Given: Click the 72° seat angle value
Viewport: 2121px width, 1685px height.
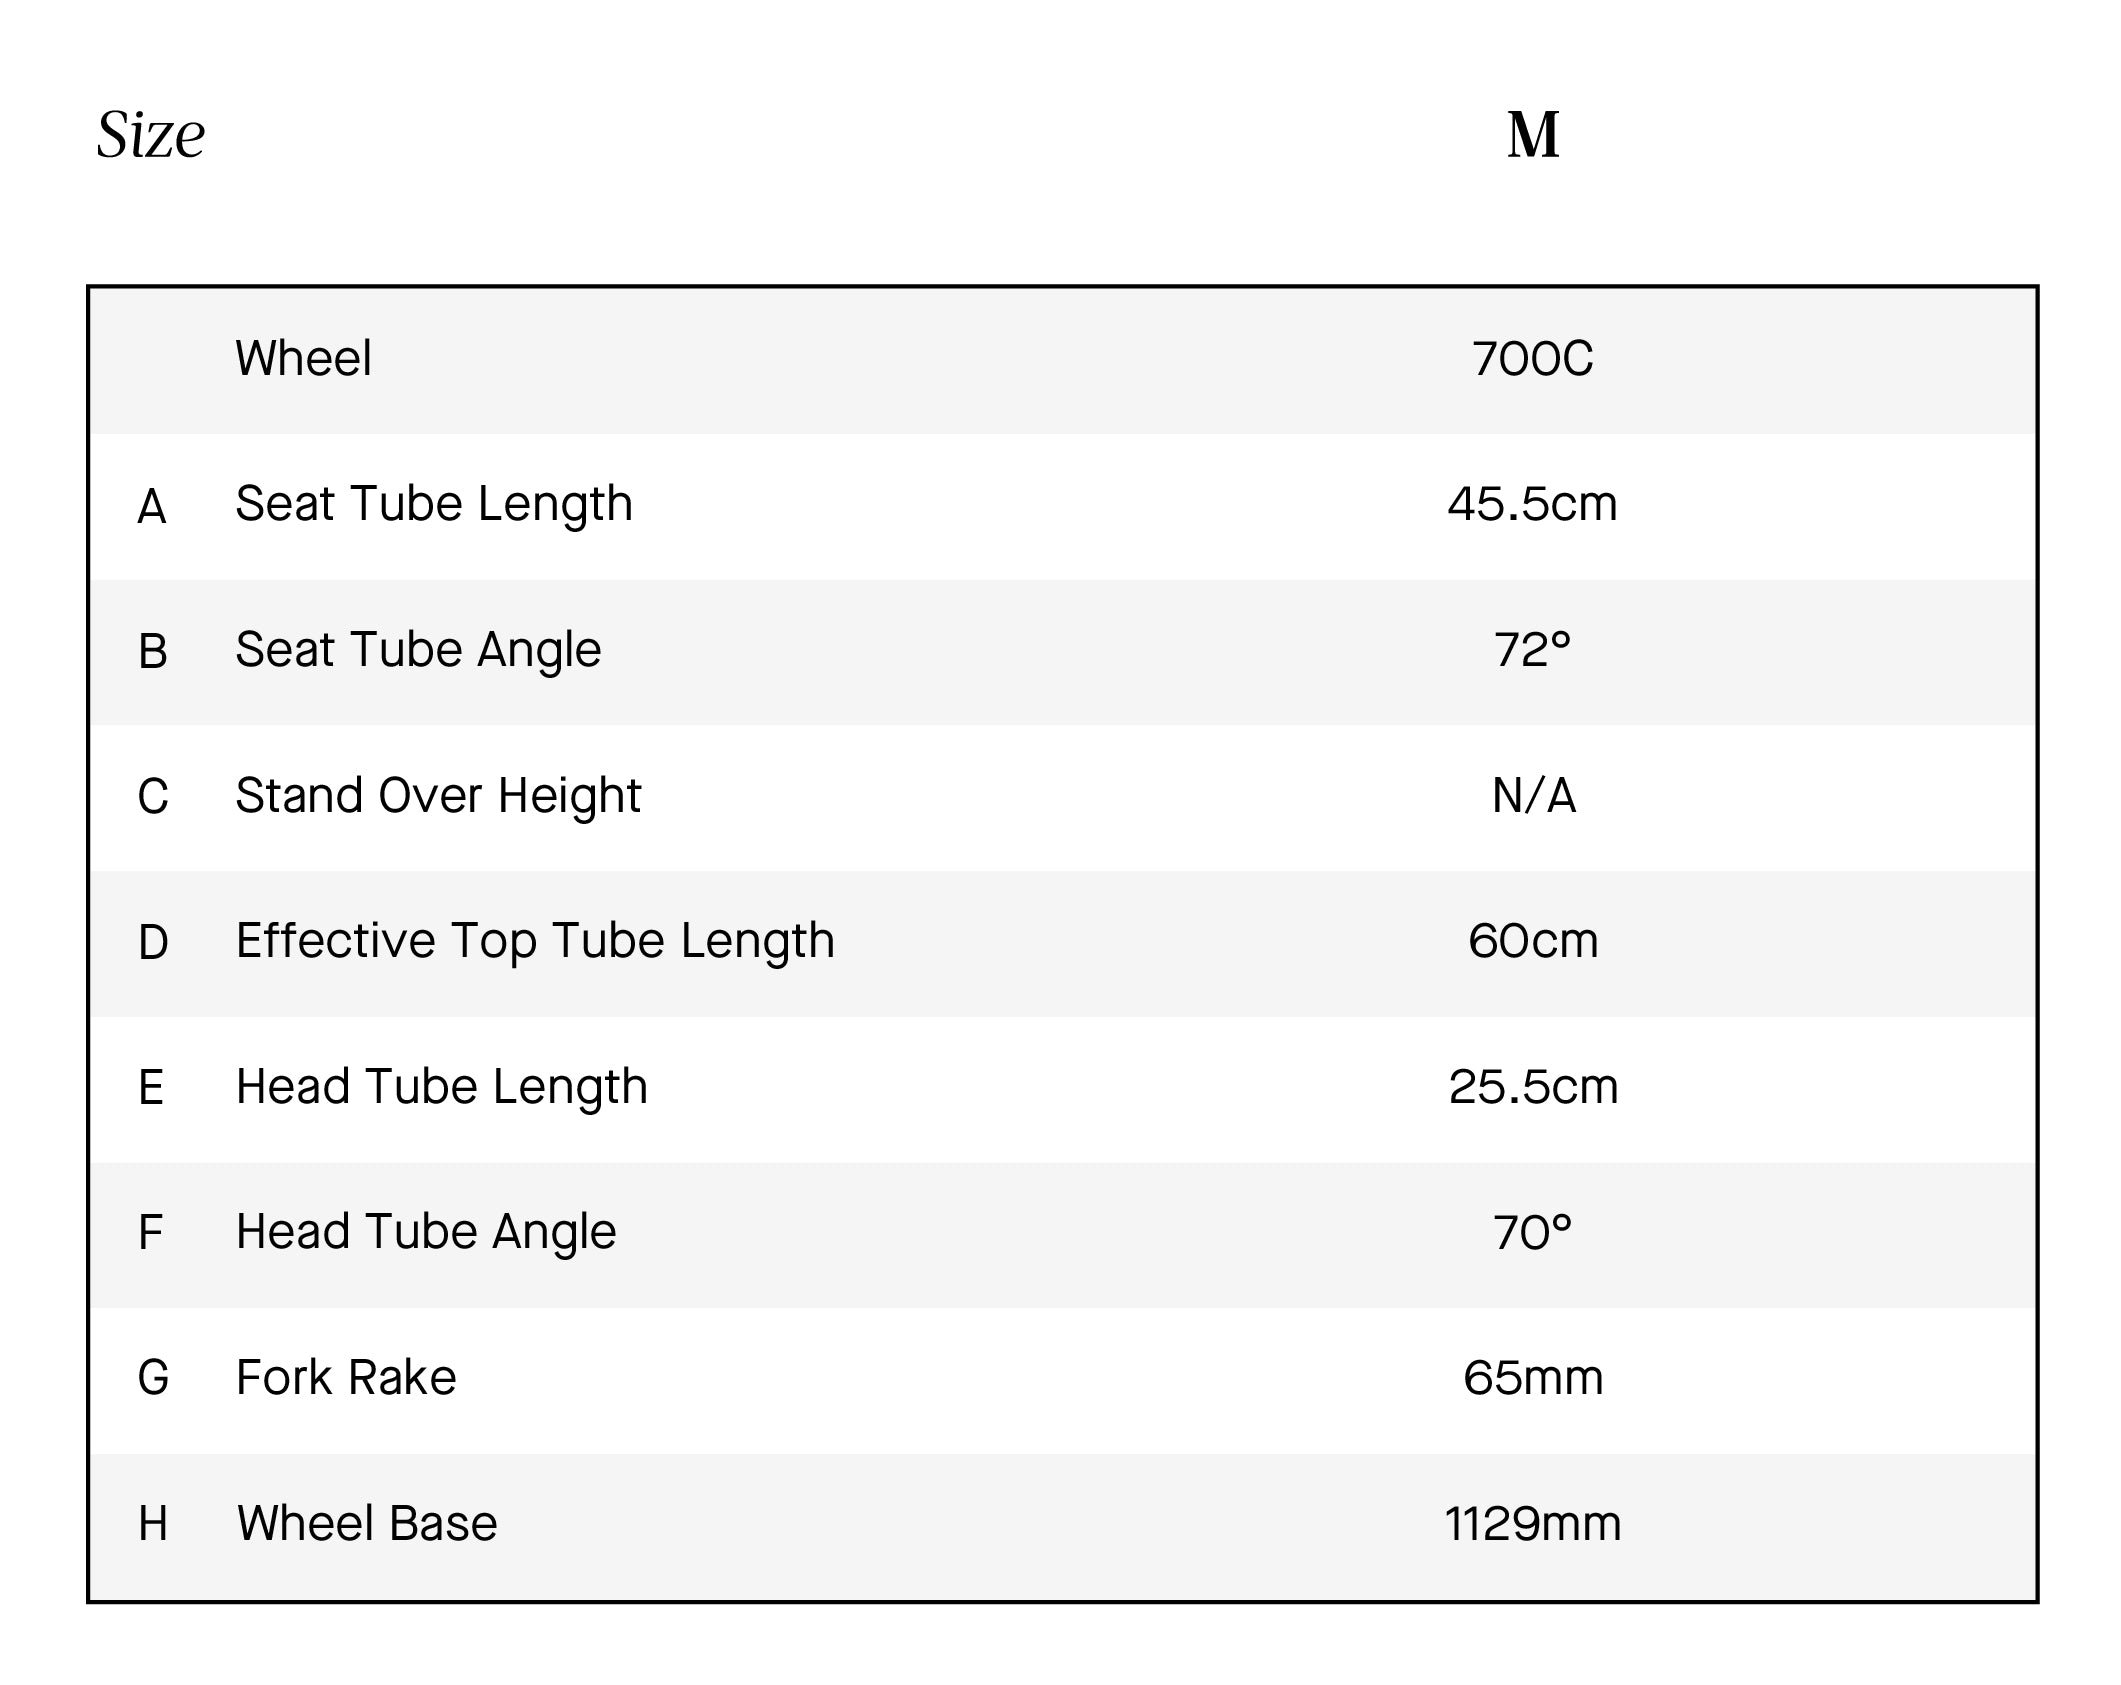Looking at the screenshot, I should pyautogui.click(x=1533, y=650).
